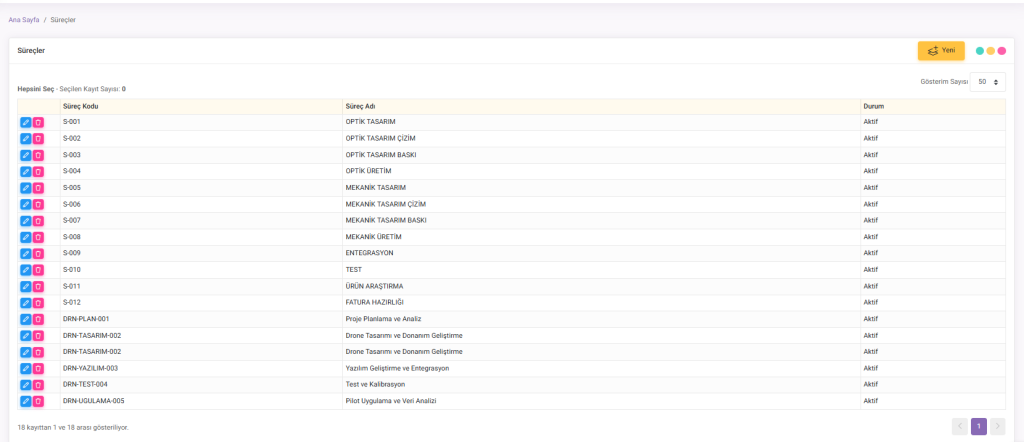Click the teal color dot
The image size is (1024, 442).
coord(980,51)
